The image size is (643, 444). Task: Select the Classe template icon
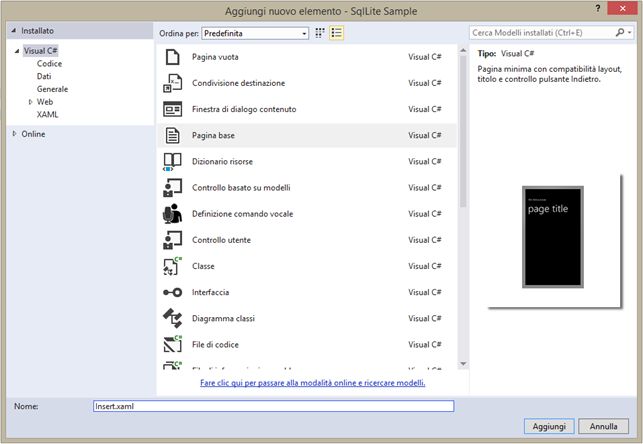tap(172, 266)
